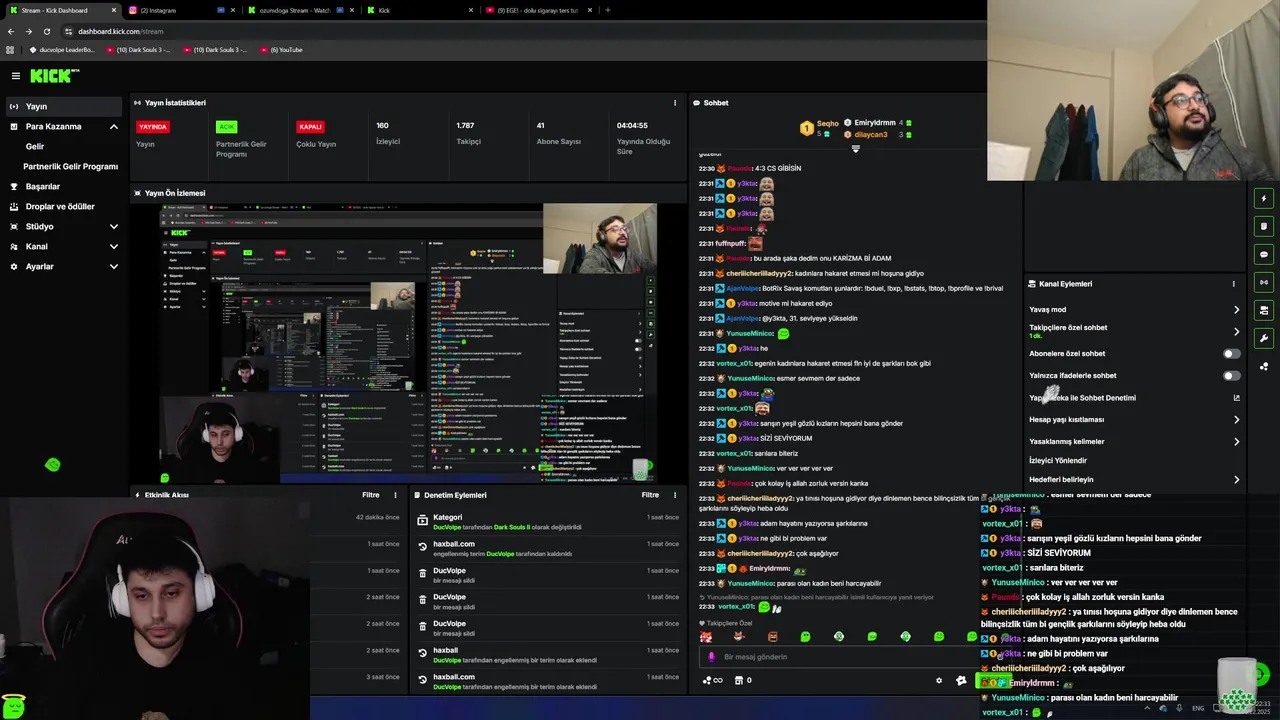Open the hamburger menu beside the Kick logo
Image resolution: width=1280 pixels, height=720 pixels.
point(15,76)
